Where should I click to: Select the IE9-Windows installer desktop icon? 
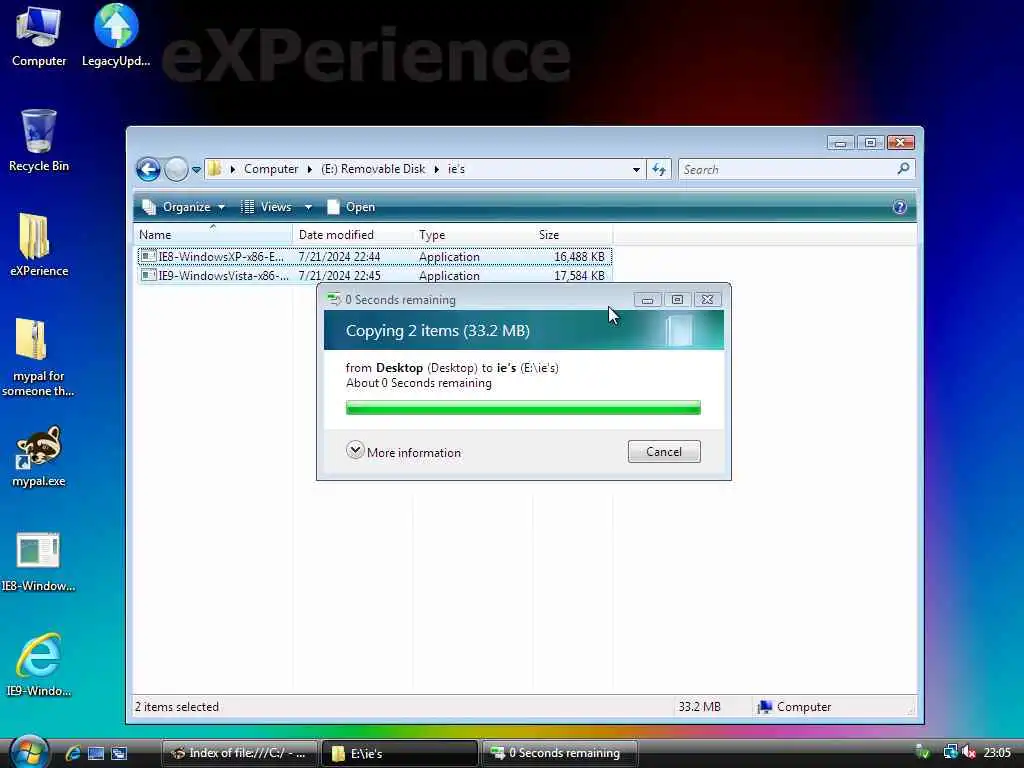coord(39,665)
